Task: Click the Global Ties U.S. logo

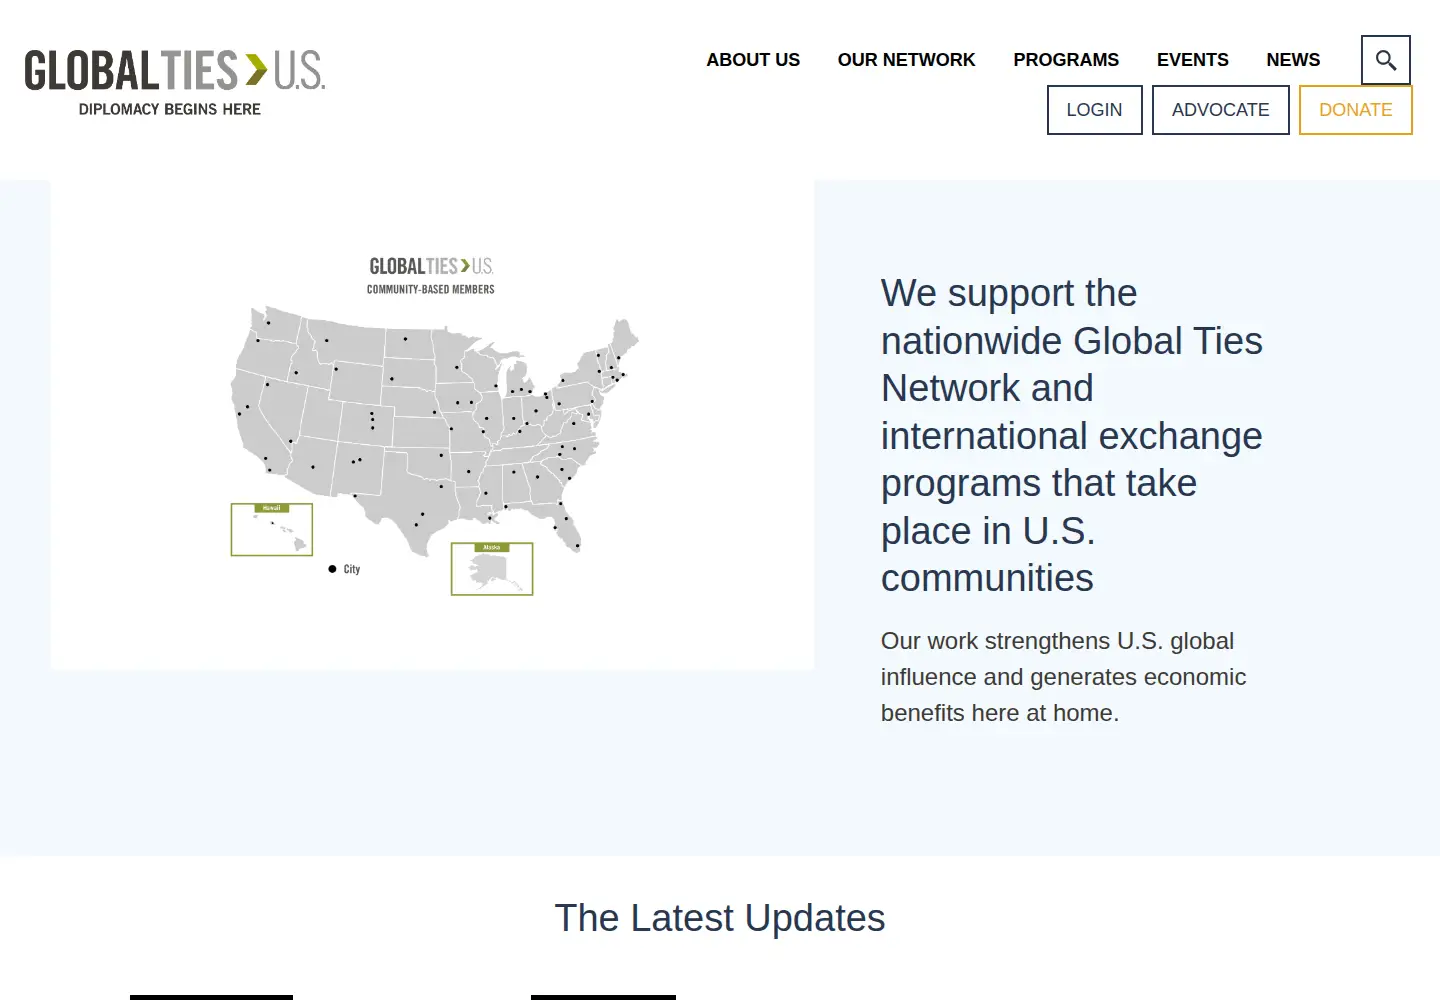Action: [175, 83]
